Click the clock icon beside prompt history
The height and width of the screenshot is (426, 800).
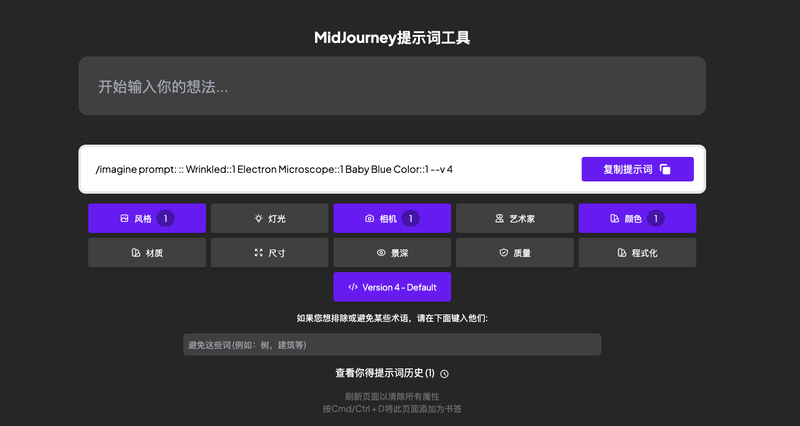[x=444, y=374]
